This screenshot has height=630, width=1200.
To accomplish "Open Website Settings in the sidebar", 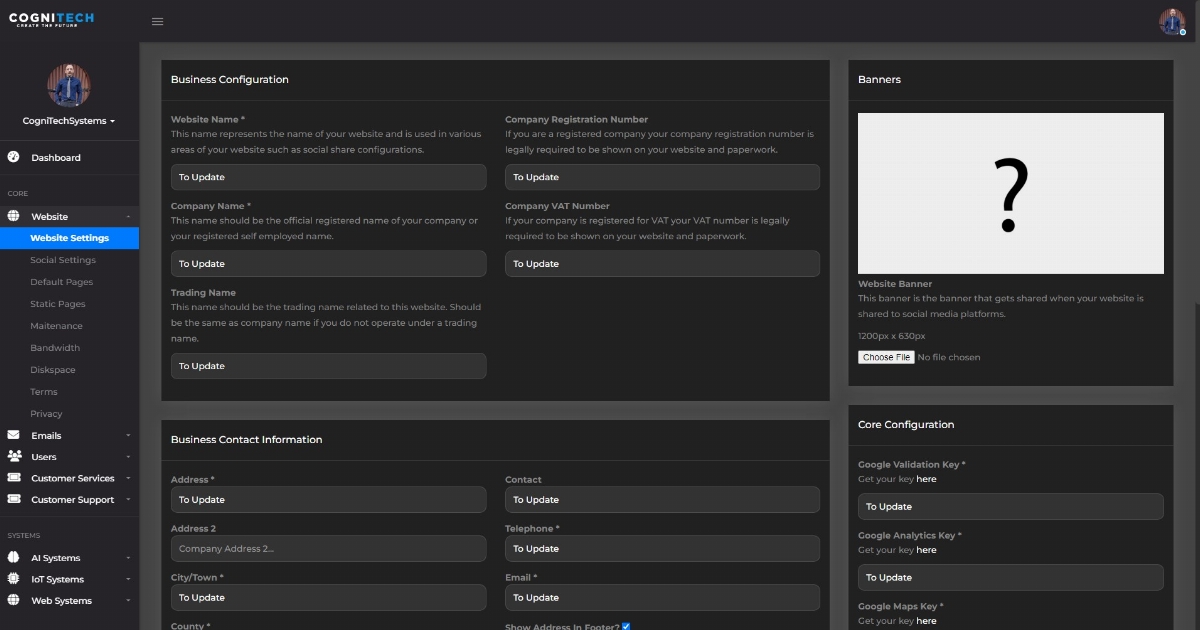I will pos(70,238).
